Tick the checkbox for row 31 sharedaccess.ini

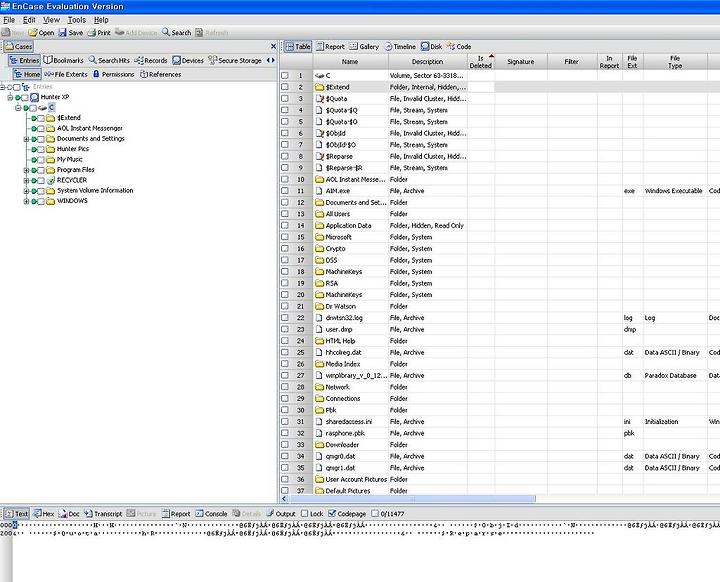pyautogui.click(x=285, y=421)
